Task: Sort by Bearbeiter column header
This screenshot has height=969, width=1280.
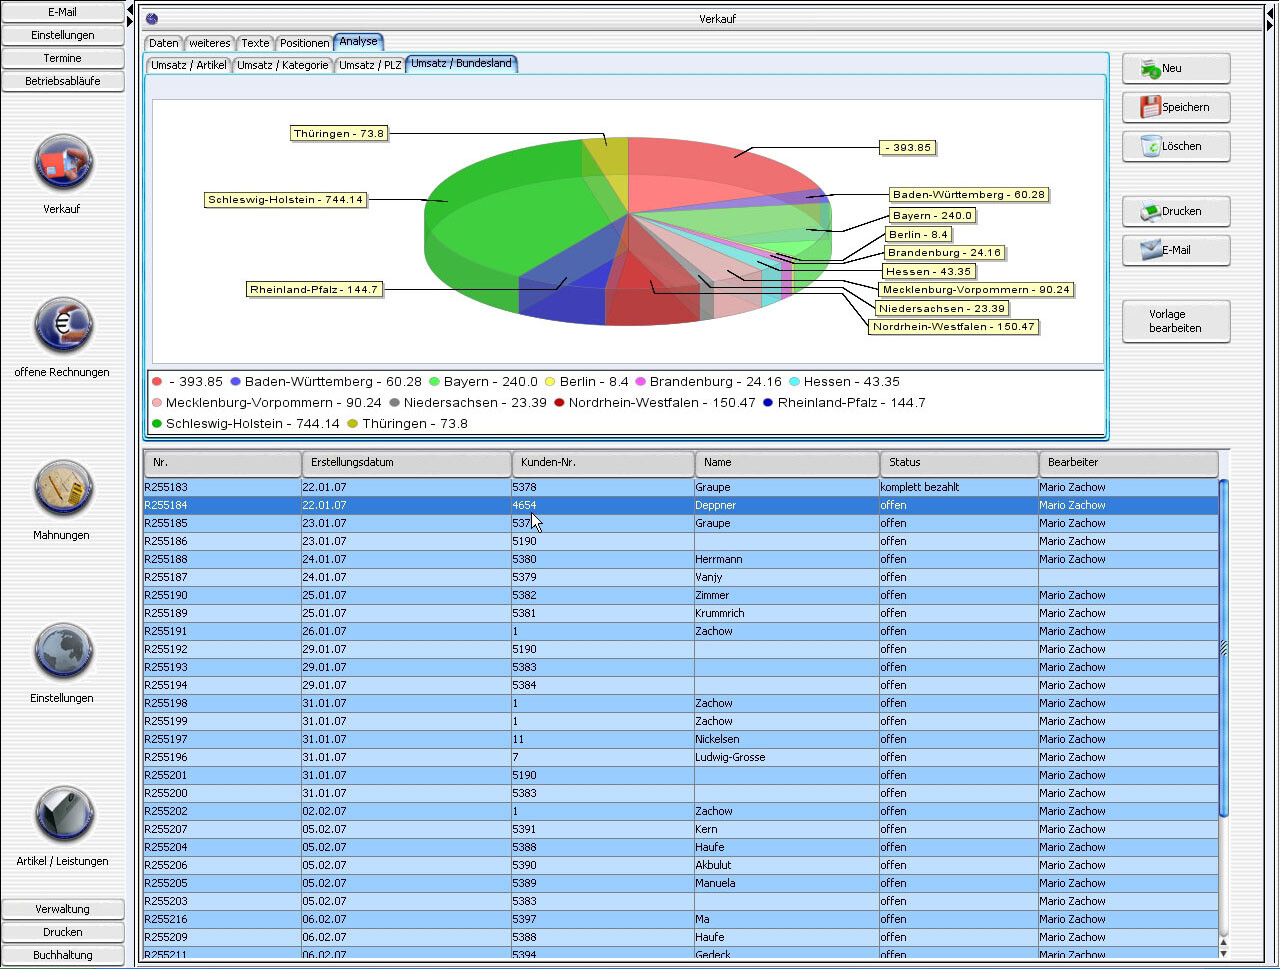Action: [x=1129, y=463]
